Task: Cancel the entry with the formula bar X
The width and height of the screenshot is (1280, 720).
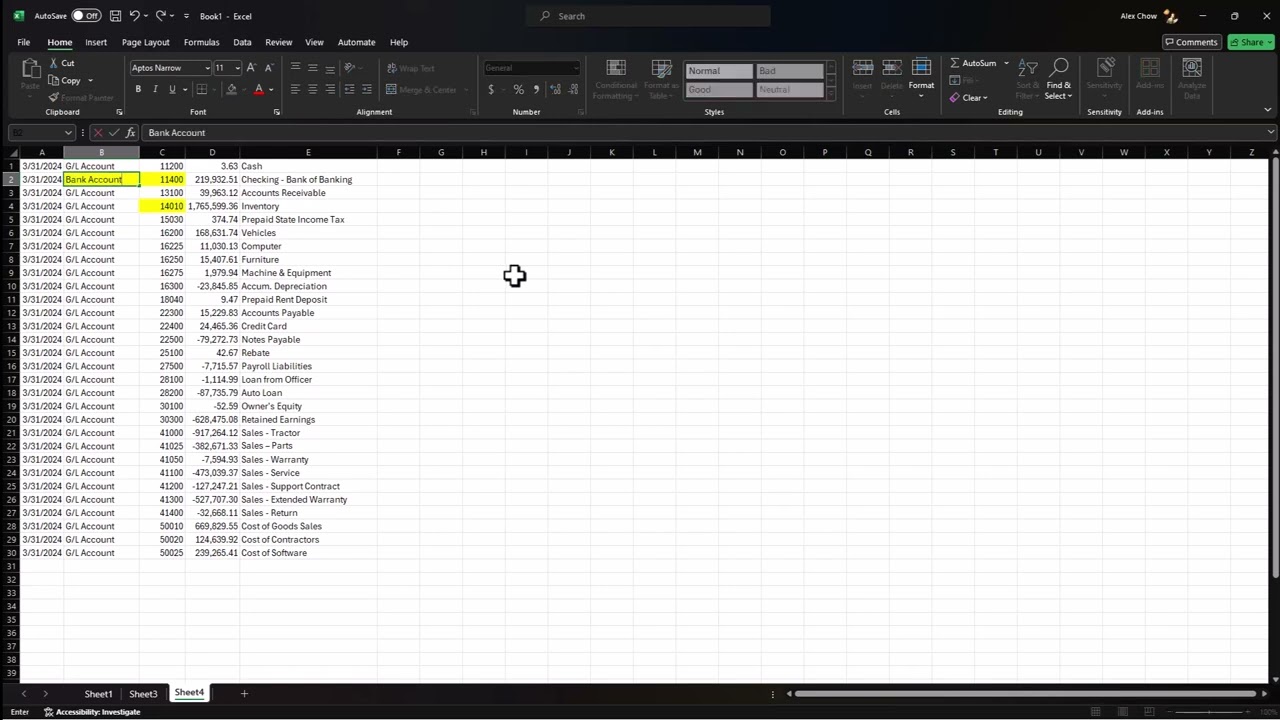Action: click(97, 132)
